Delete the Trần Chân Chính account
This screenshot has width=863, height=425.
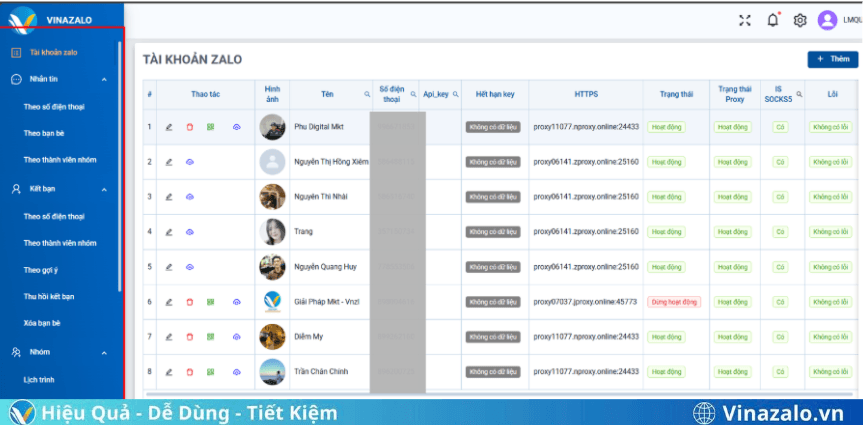tap(190, 372)
